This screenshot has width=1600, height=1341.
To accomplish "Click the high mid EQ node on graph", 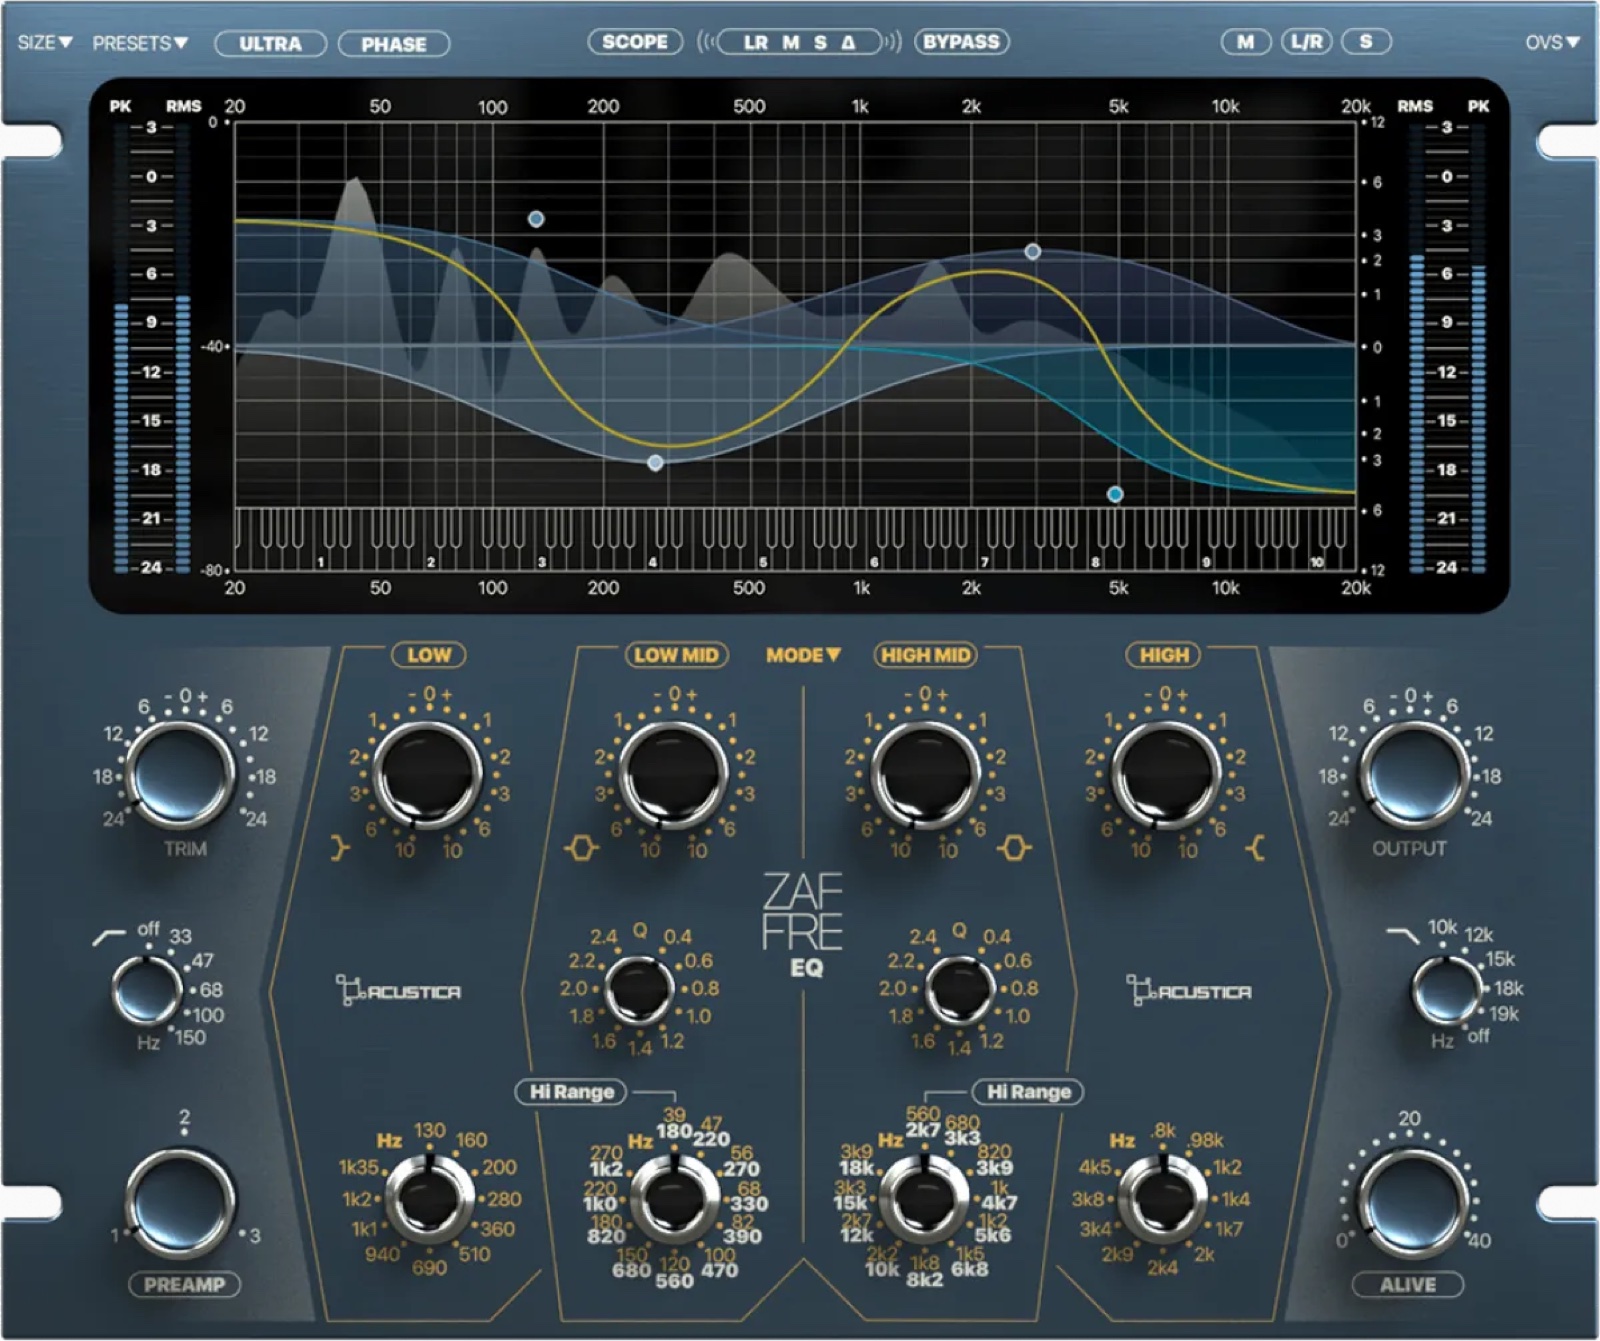I will [1033, 252].
